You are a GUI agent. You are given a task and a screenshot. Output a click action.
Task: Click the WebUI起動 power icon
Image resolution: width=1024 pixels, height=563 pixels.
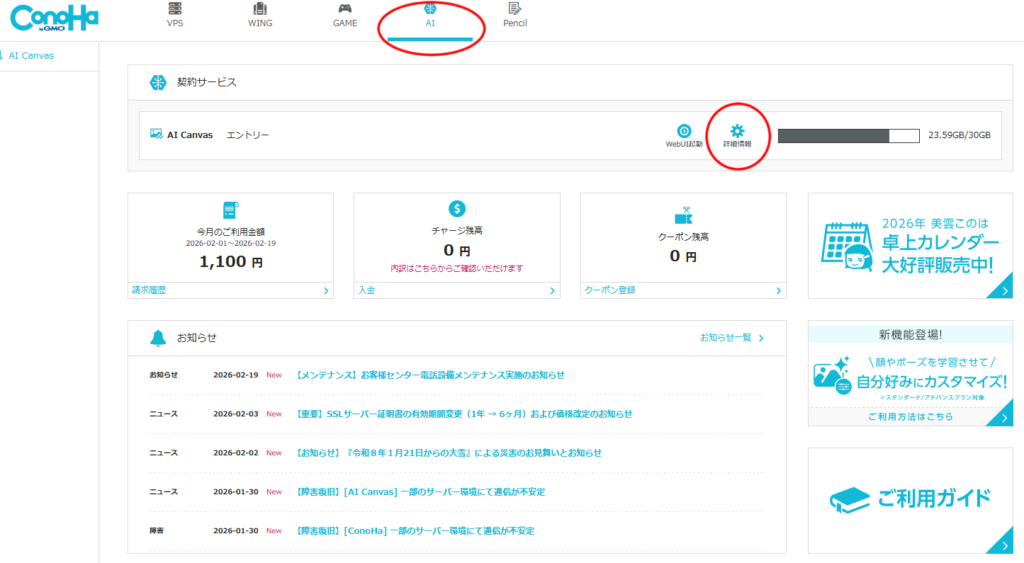684,131
